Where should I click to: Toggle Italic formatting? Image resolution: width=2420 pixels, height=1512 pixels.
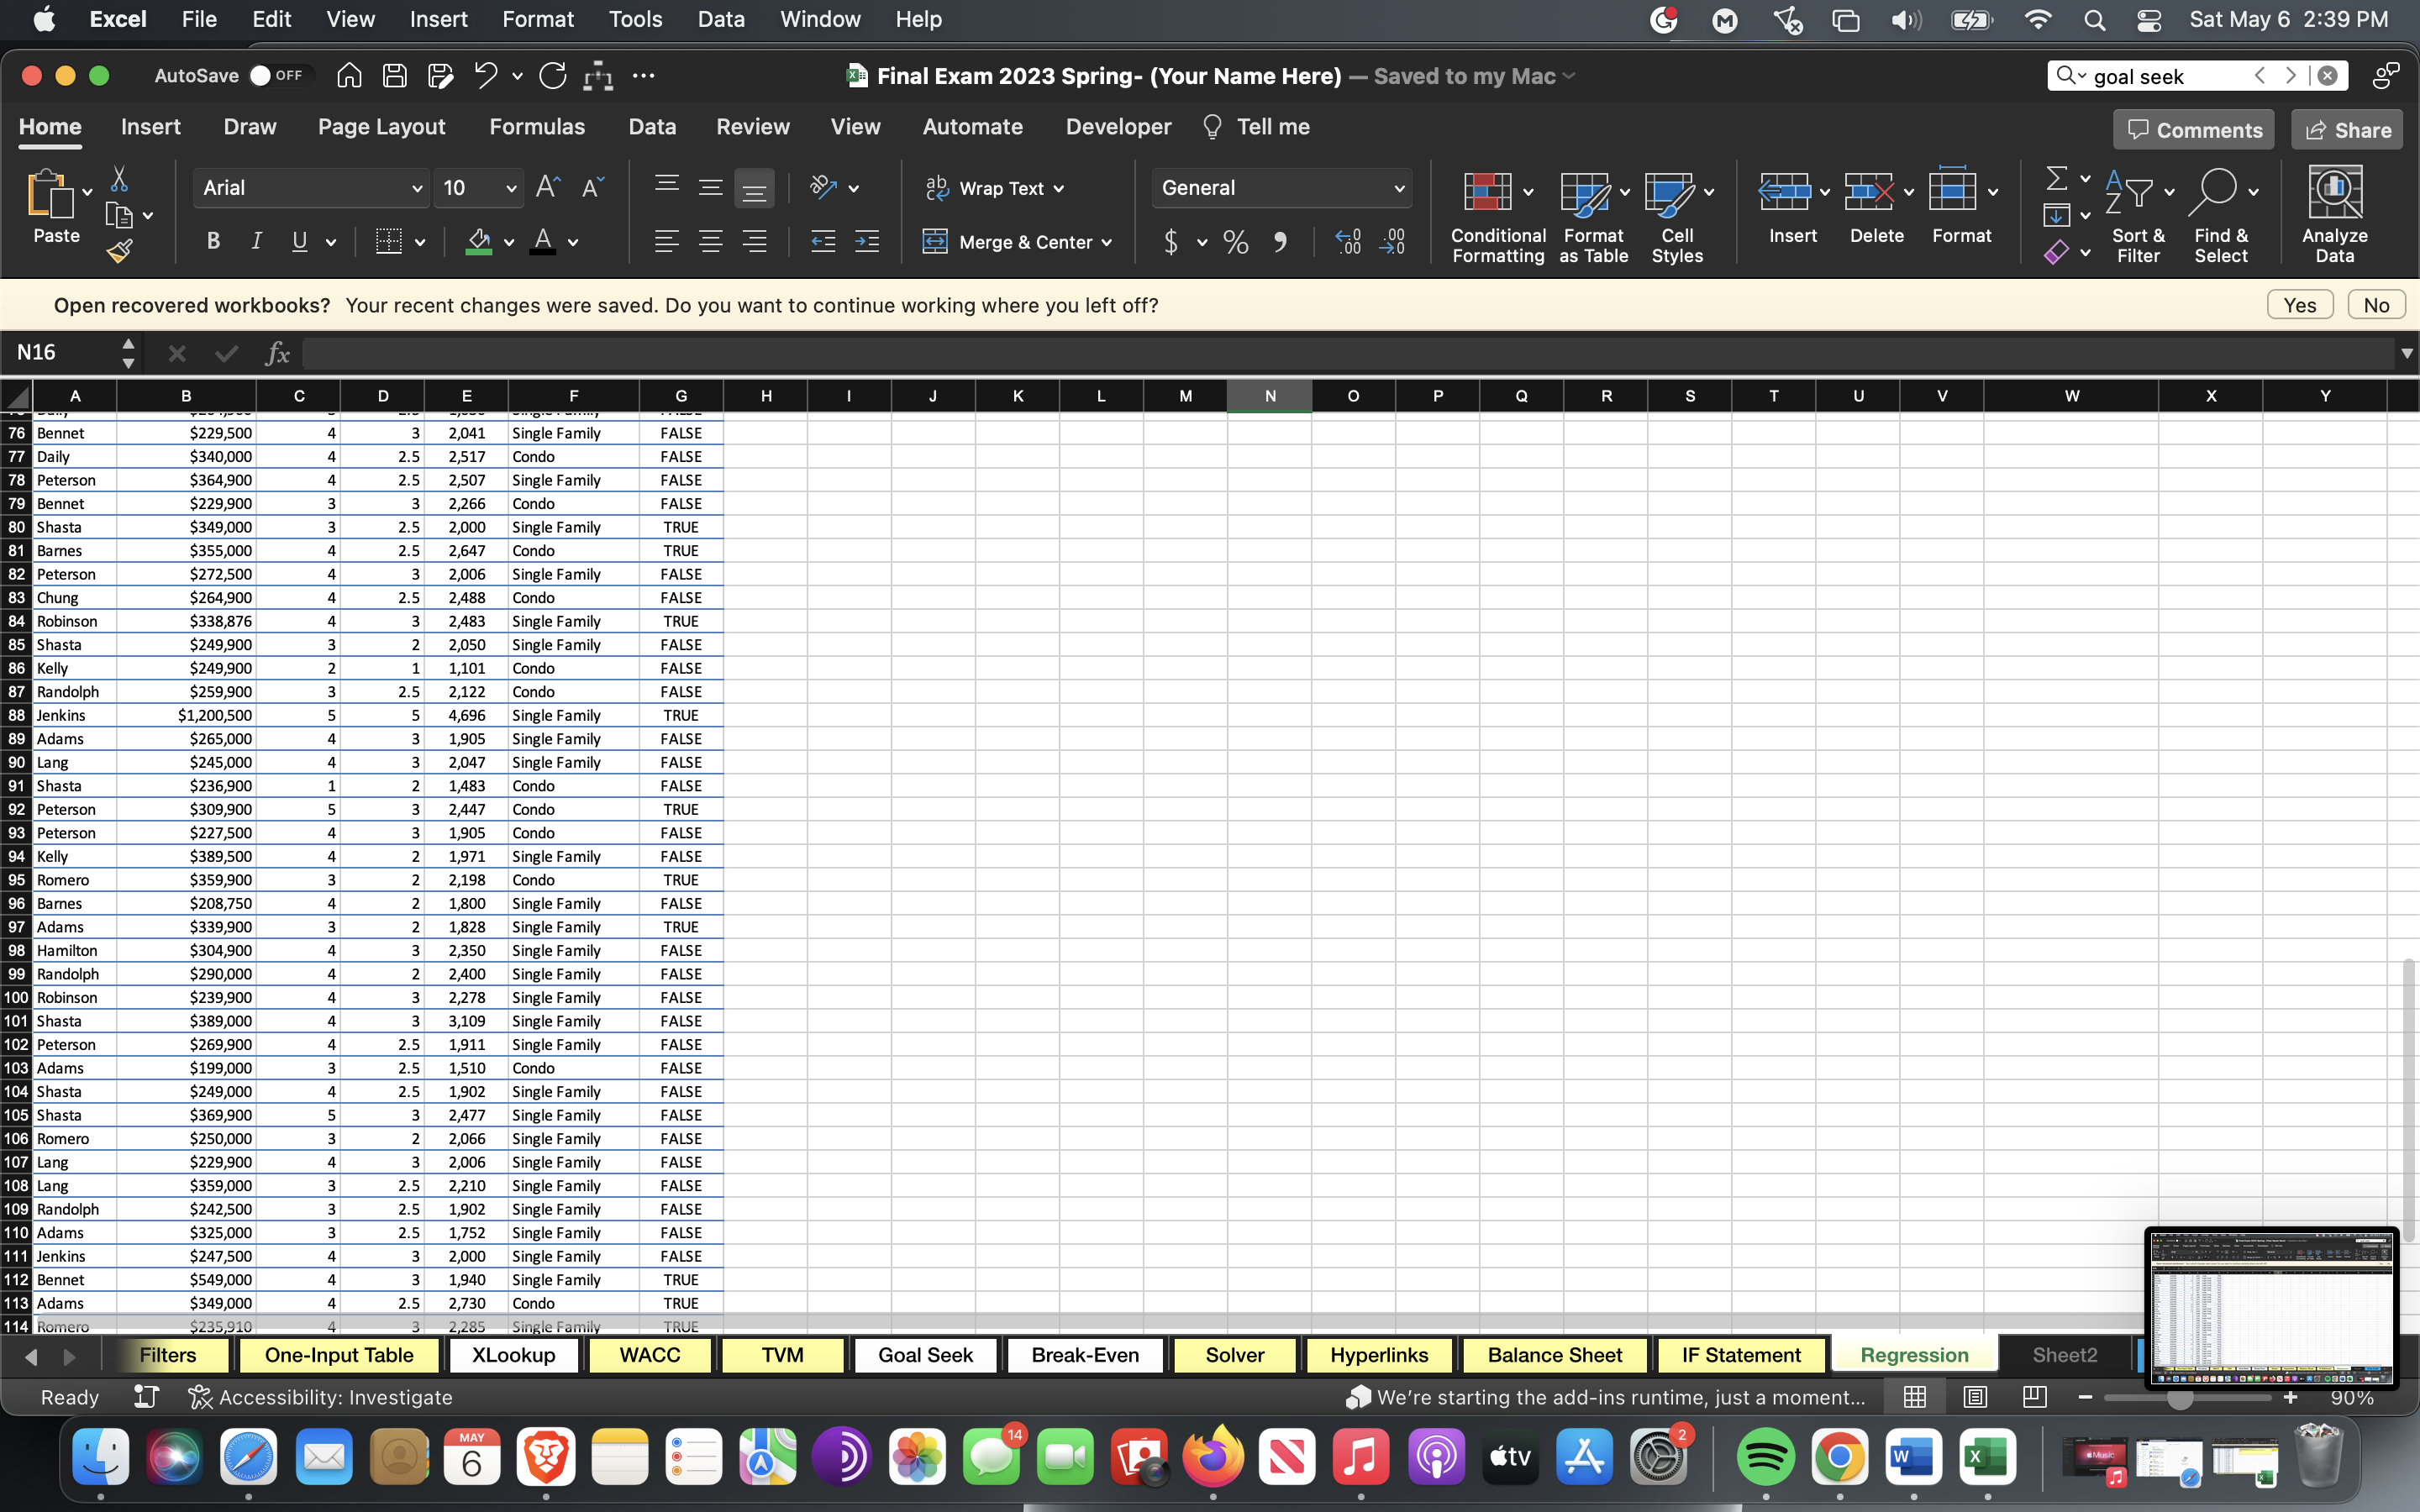point(256,241)
